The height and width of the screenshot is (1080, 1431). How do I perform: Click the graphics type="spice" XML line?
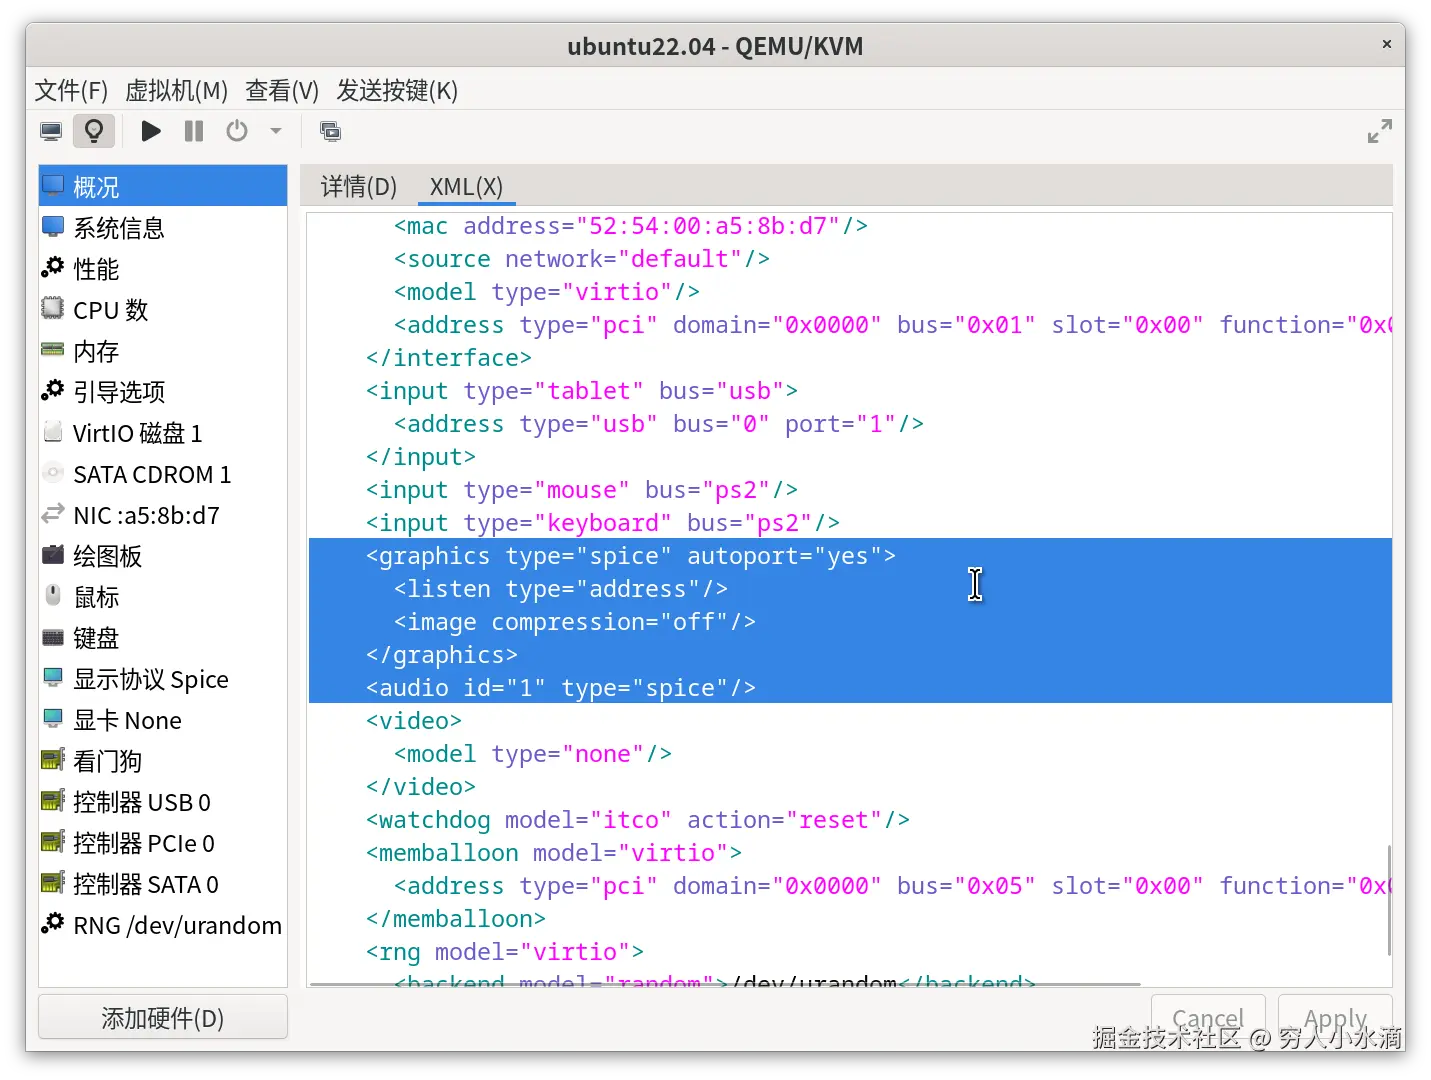tap(630, 556)
